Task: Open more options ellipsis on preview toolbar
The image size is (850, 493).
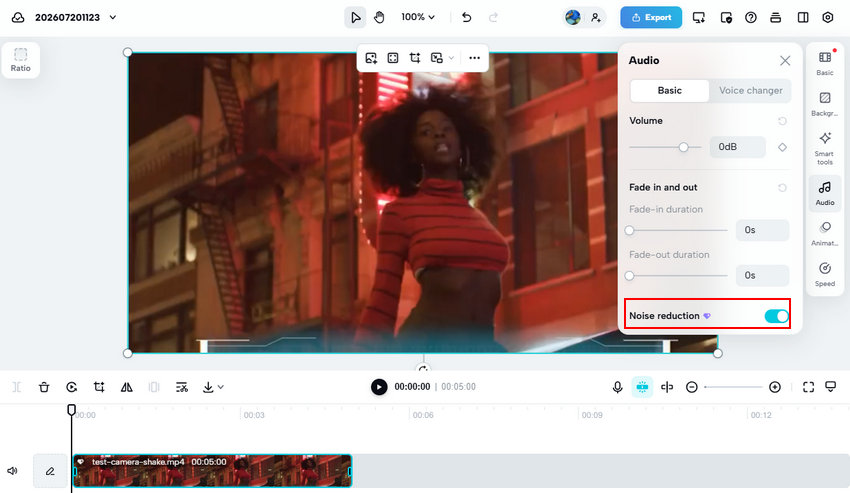Action: pyautogui.click(x=474, y=58)
